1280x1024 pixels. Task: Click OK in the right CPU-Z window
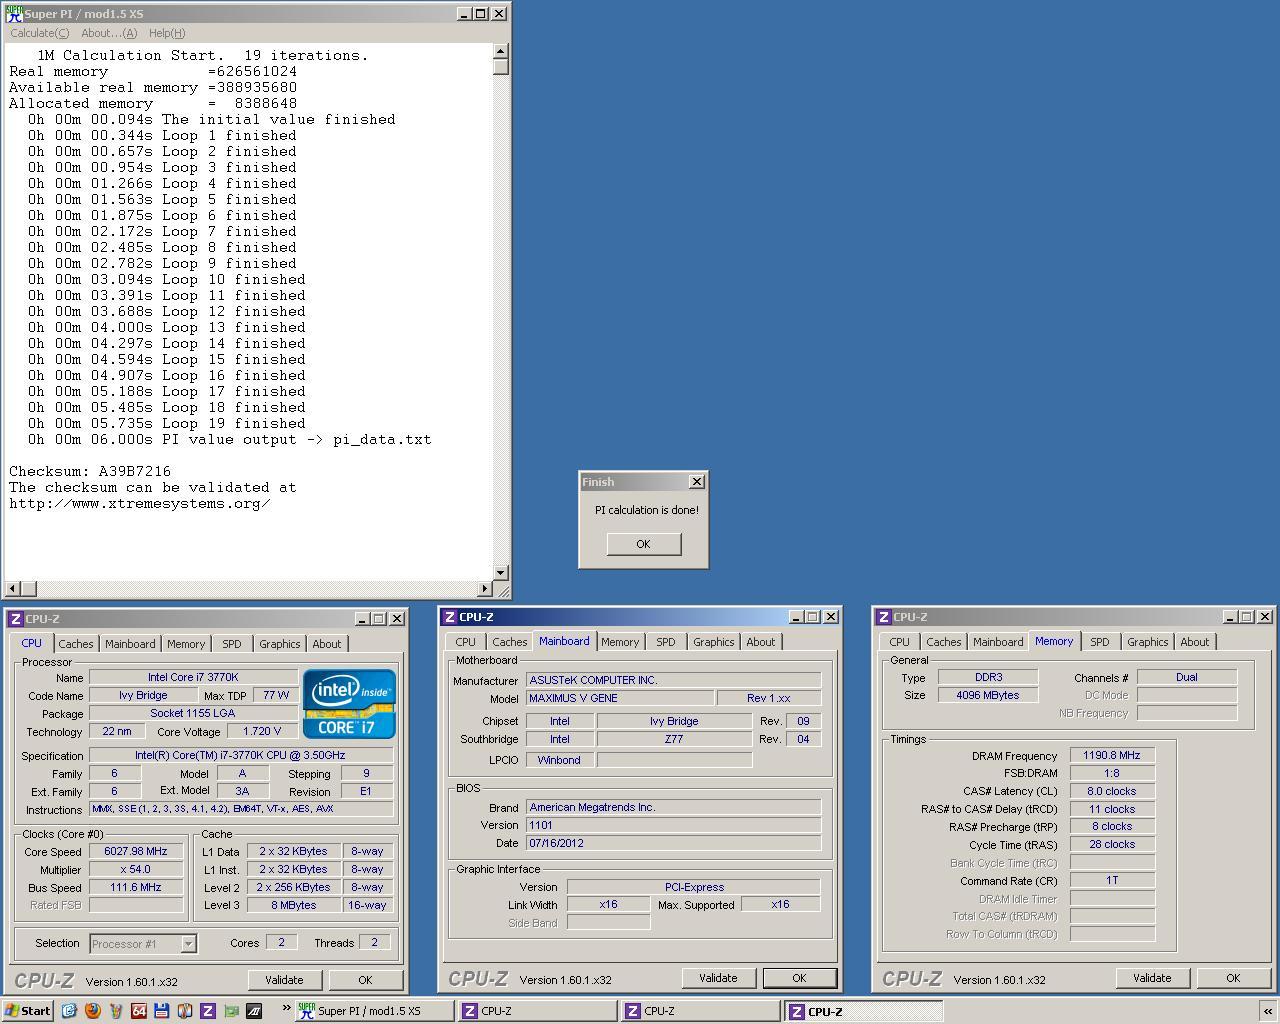(1233, 978)
